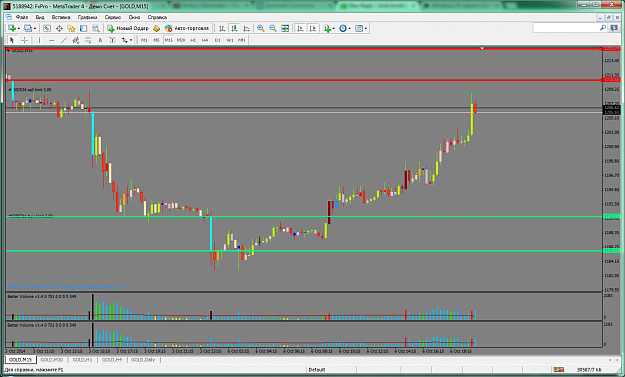The image size is (625, 377).
Task: Expand the Indicators dropdown arrow
Action: click(x=334, y=29)
